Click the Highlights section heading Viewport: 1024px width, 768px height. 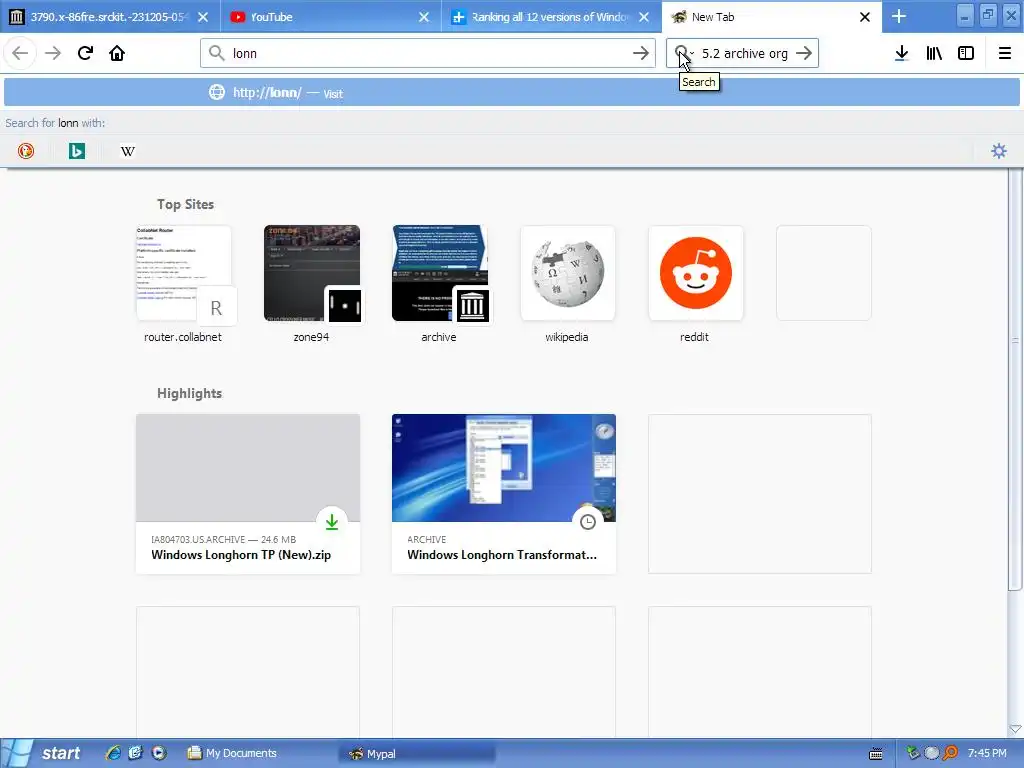coord(189,393)
